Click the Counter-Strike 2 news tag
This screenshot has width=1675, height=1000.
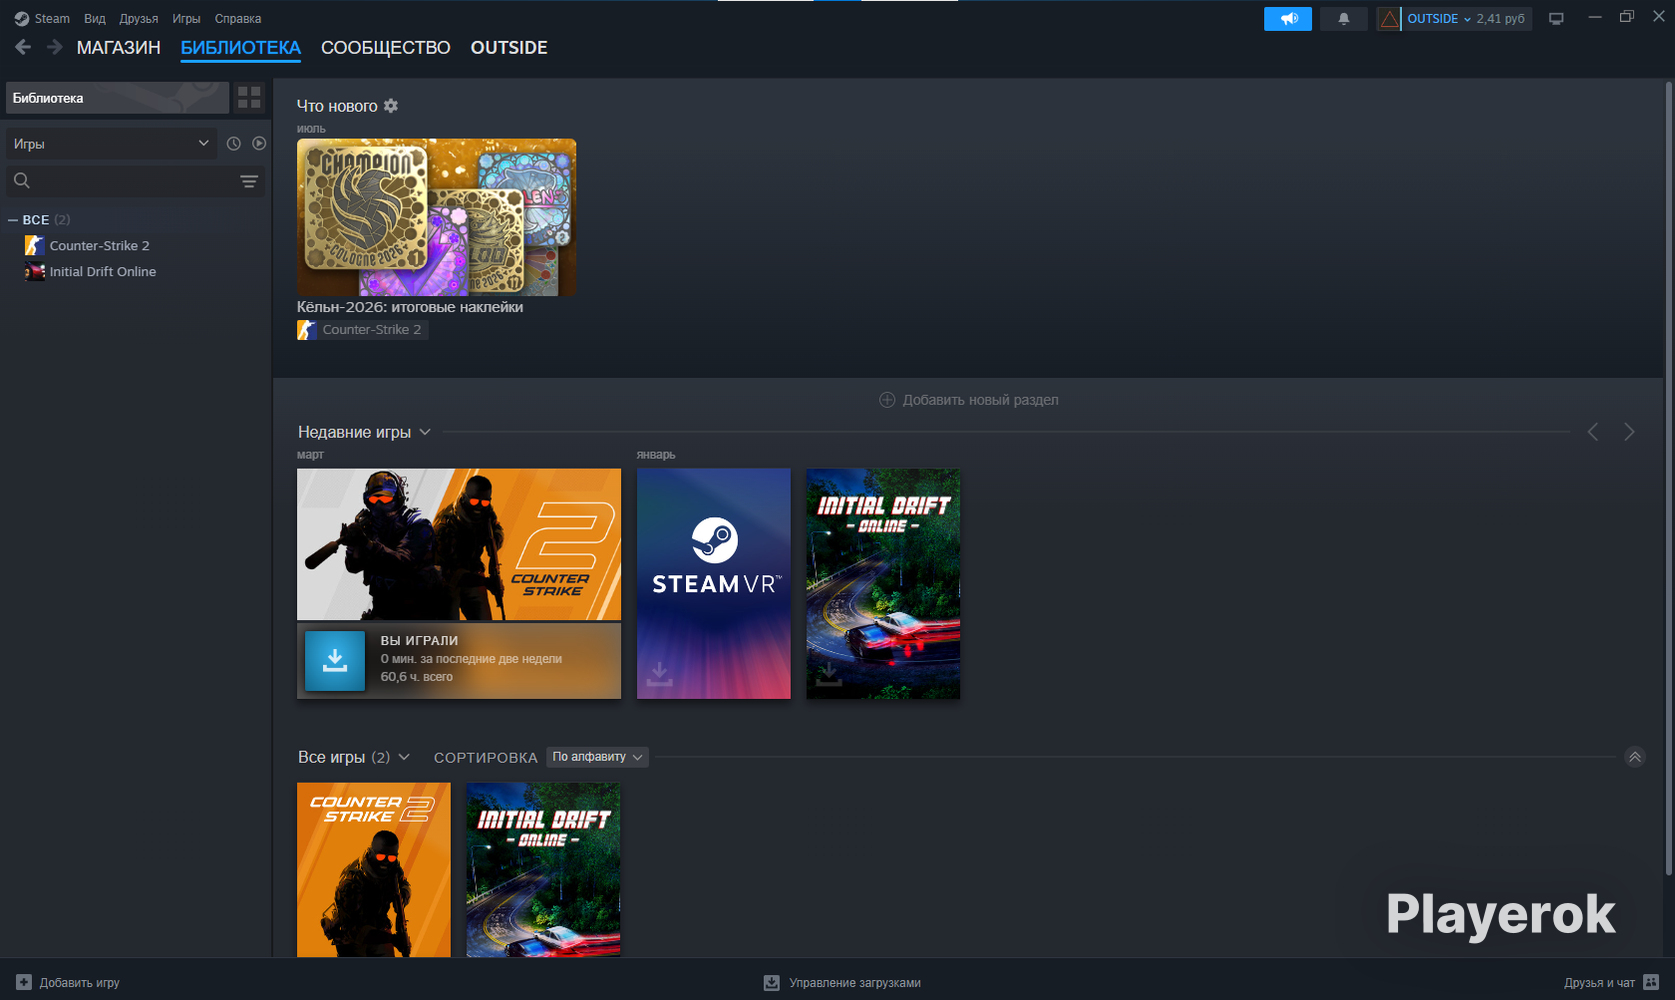click(x=362, y=330)
